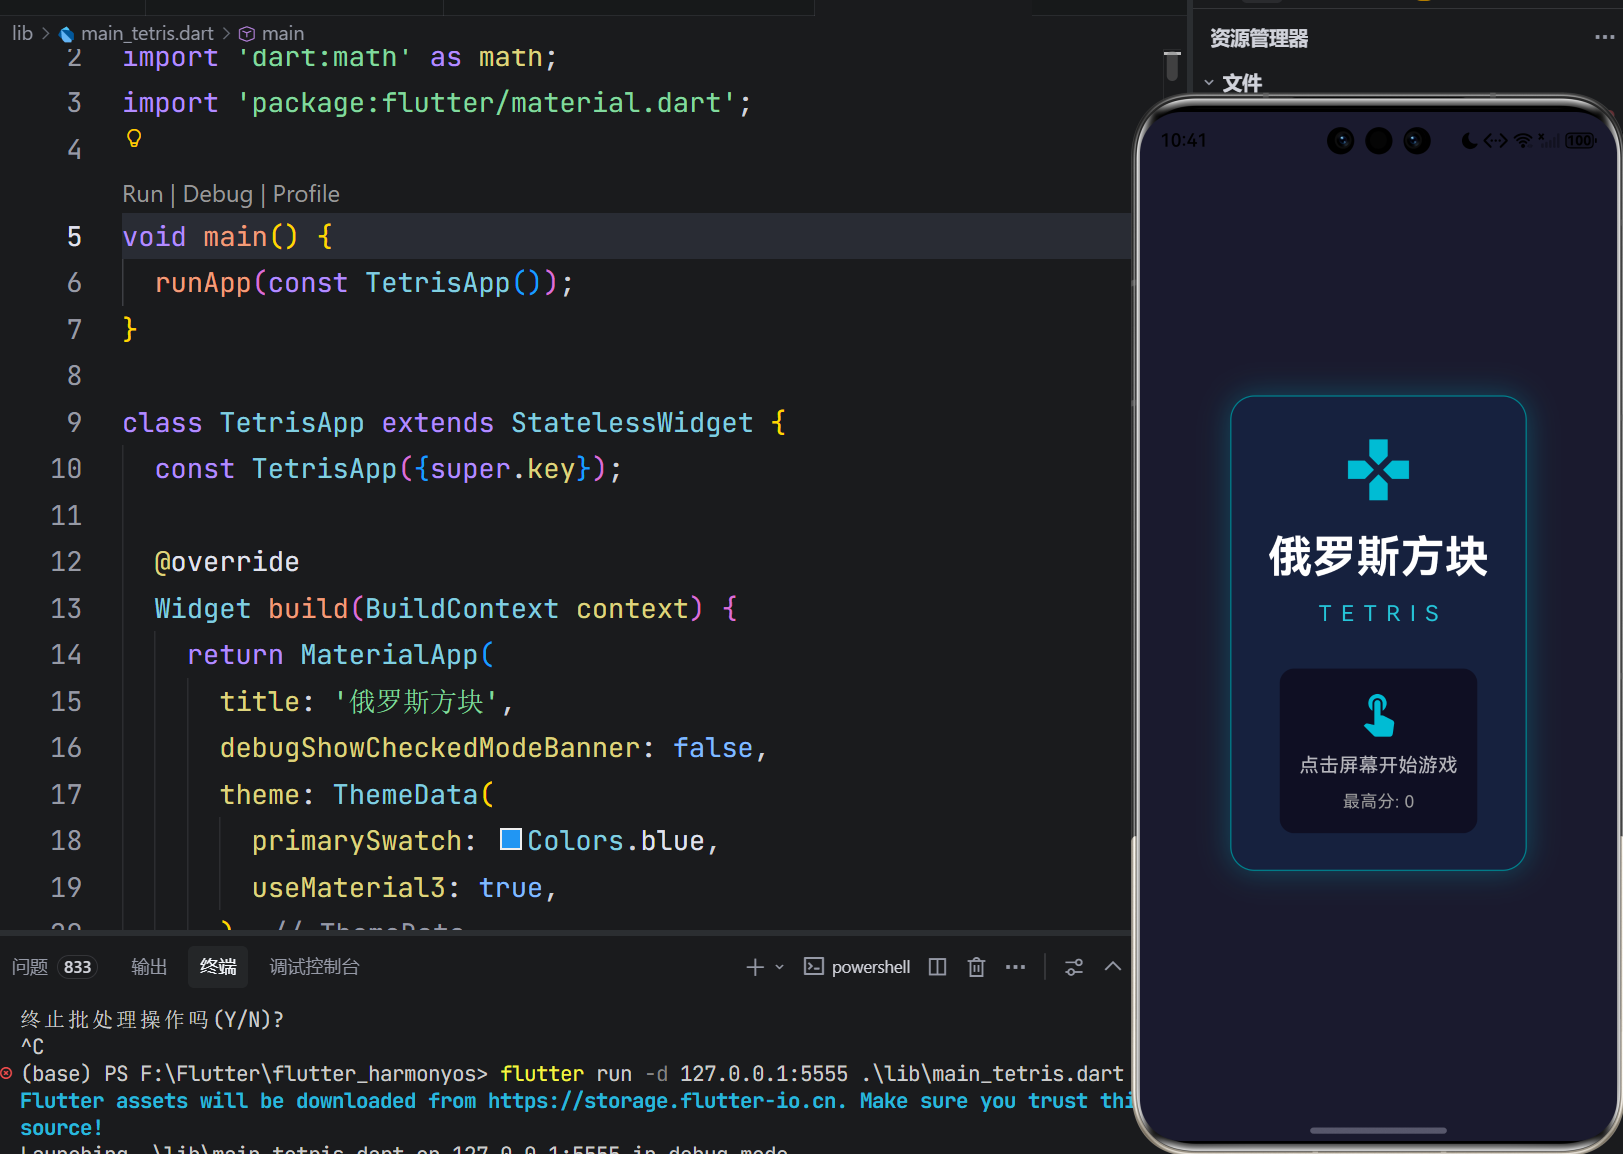
Task: Click the Profile CodeLens above main
Action: coord(306,194)
